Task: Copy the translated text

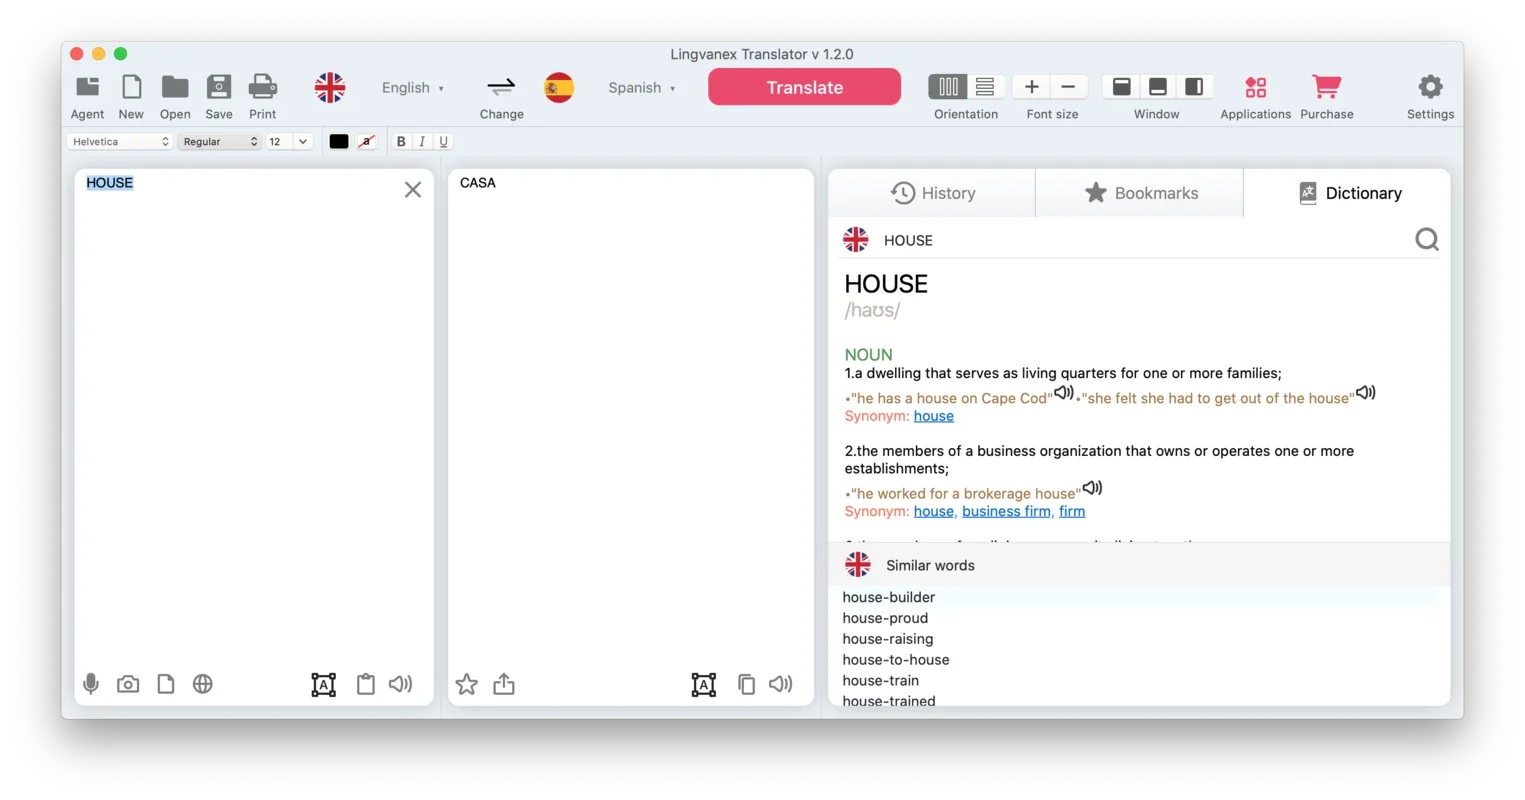Action: click(746, 684)
